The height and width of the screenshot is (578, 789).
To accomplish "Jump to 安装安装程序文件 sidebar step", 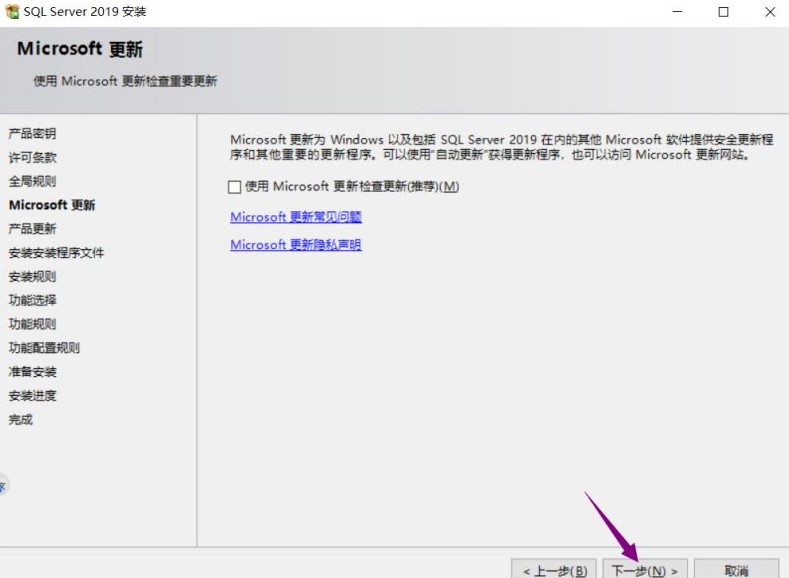I will [56, 253].
